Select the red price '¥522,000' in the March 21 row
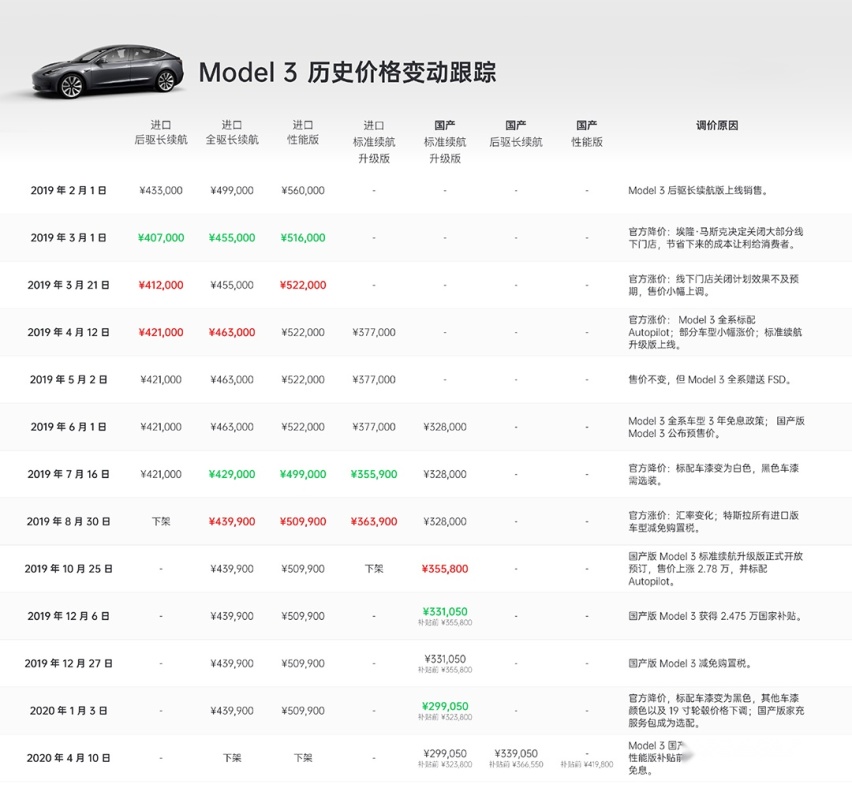852x803 pixels. 303,285
